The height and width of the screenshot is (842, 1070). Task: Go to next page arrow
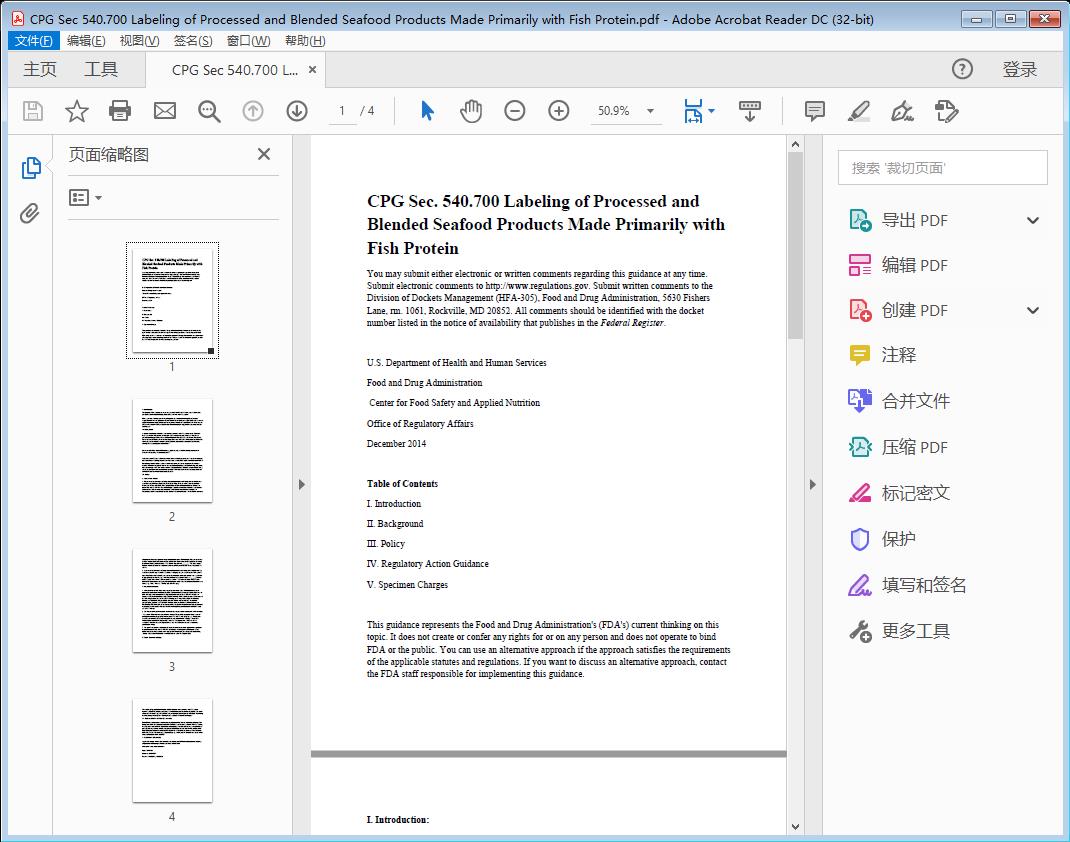tap(297, 111)
